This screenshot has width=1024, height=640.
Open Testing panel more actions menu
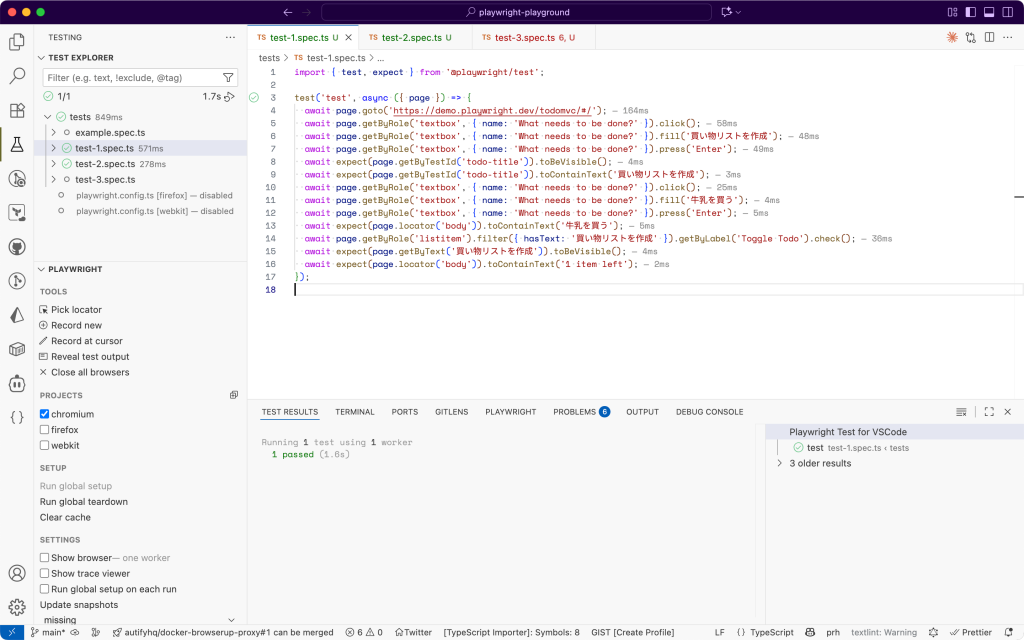click(231, 37)
